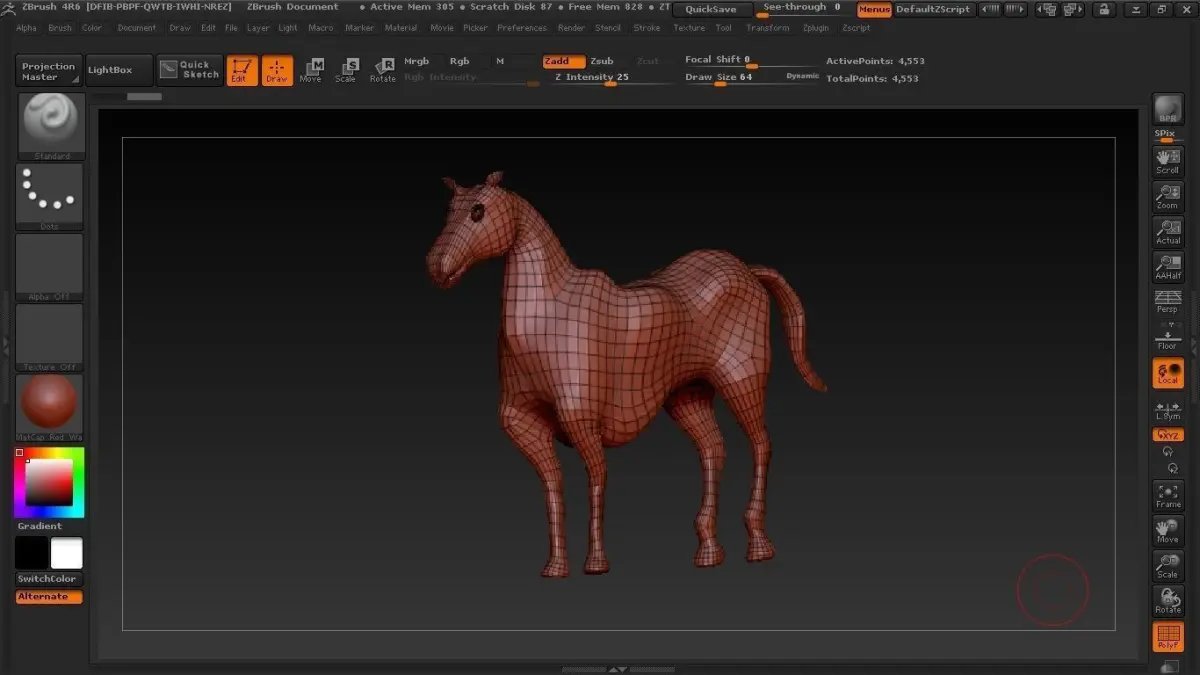Open the Standard brush thumbnail
Screen dimensions: 1200x675
point(50,125)
